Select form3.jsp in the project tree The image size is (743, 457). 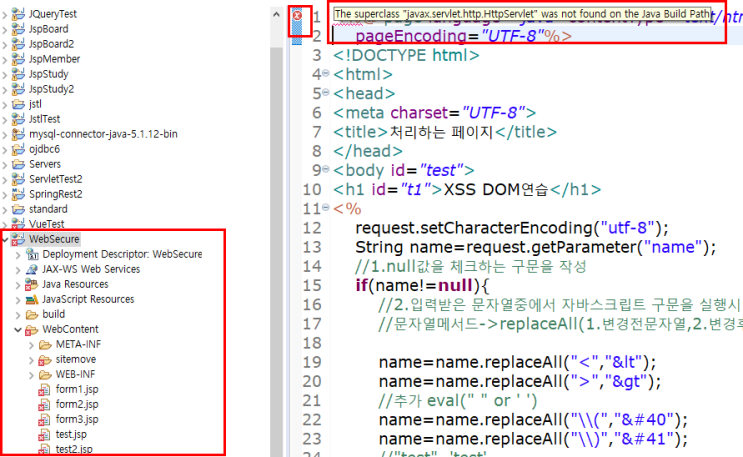click(x=77, y=420)
